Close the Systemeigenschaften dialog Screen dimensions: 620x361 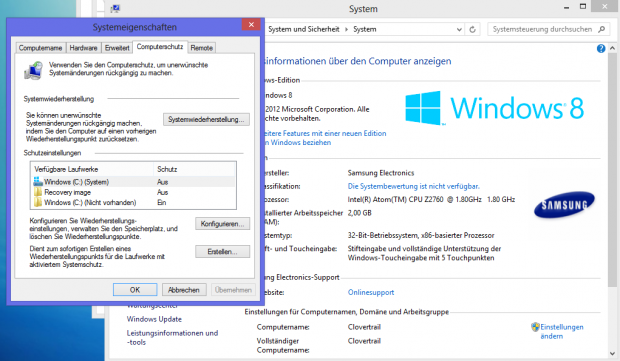click(x=251, y=25)
